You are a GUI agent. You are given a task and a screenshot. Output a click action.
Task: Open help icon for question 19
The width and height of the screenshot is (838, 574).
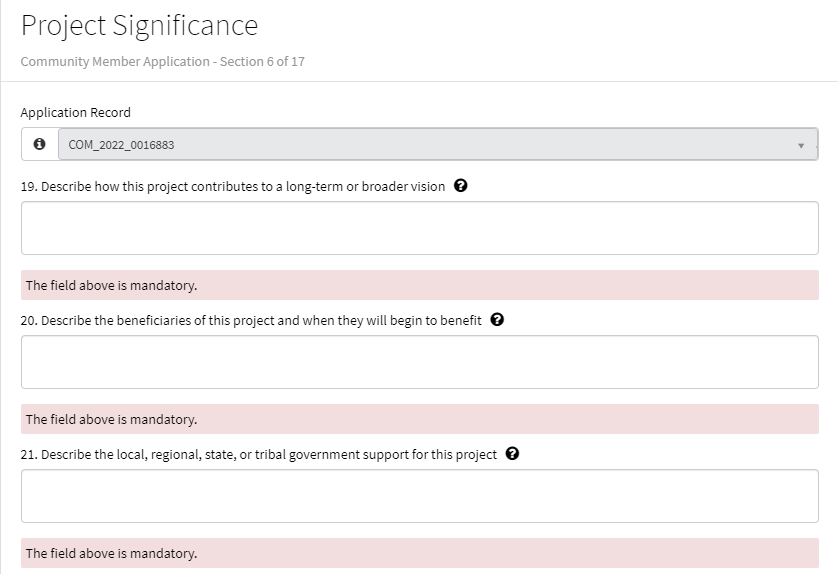[460, 186]
